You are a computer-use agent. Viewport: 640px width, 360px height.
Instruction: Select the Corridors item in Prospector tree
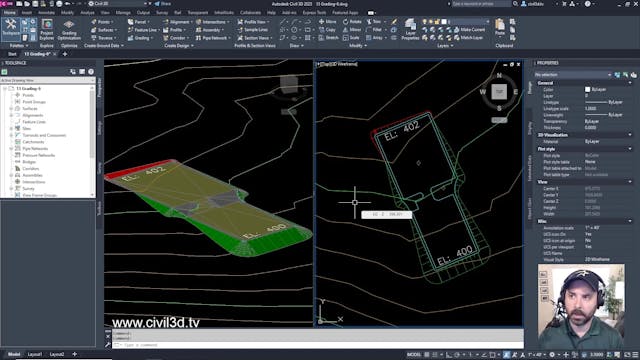click(31, 169)
